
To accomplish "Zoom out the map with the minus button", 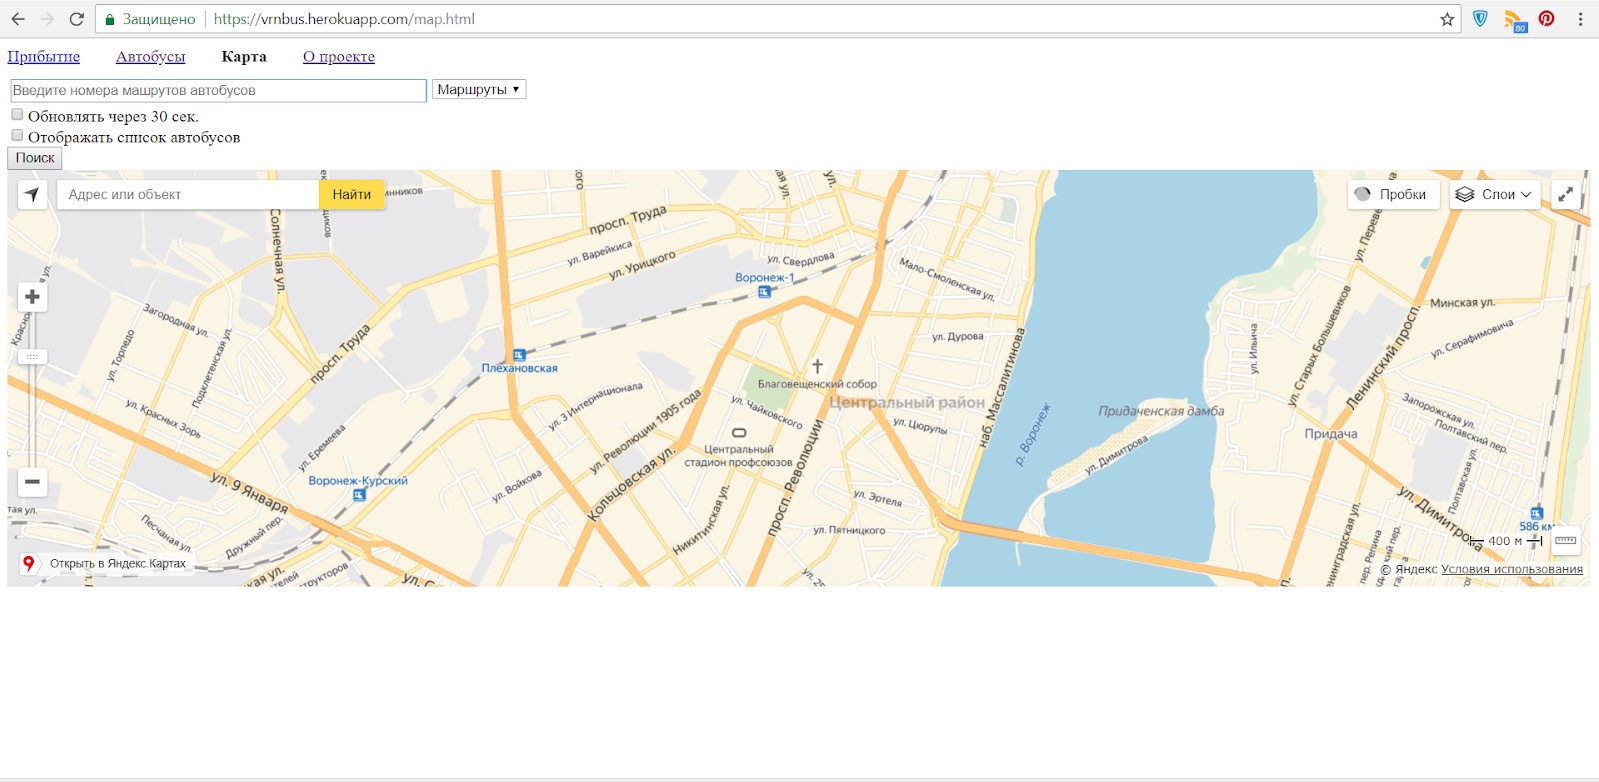I will click(x=32, y=482).
